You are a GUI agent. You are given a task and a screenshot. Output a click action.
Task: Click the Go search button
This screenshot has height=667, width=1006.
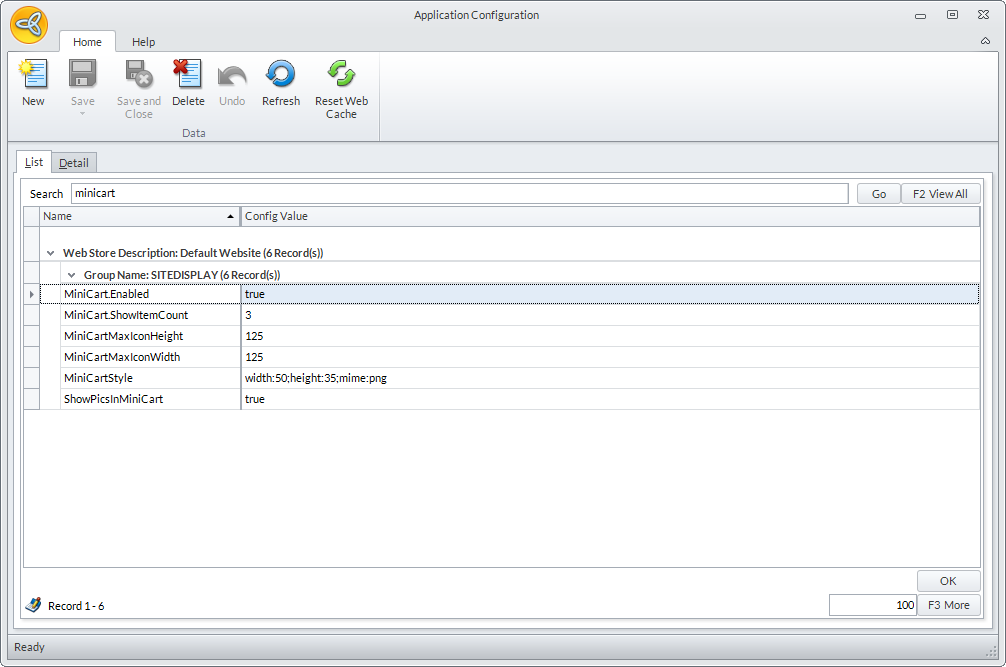click(878, 194)
